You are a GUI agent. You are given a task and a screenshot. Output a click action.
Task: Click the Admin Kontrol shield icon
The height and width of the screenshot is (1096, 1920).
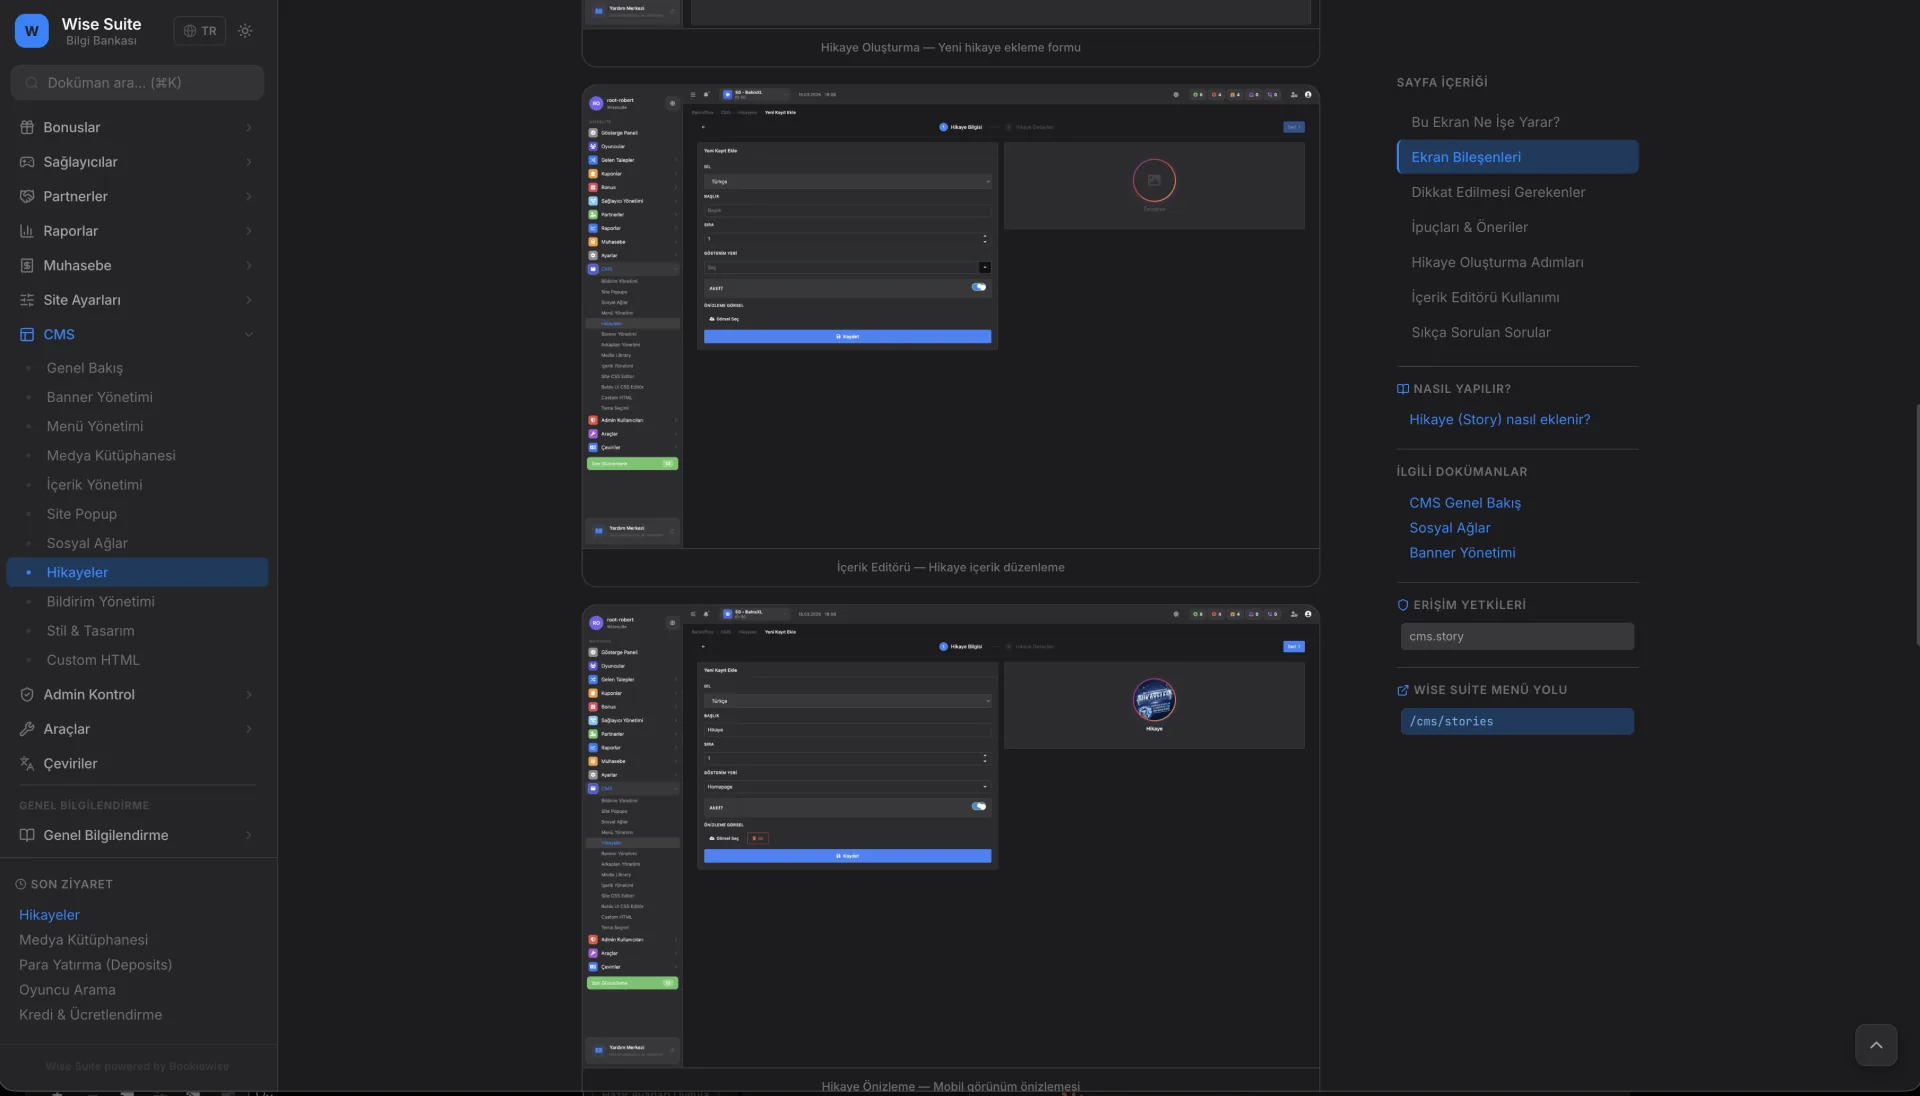pyautogui.click(x=27, y=695)
